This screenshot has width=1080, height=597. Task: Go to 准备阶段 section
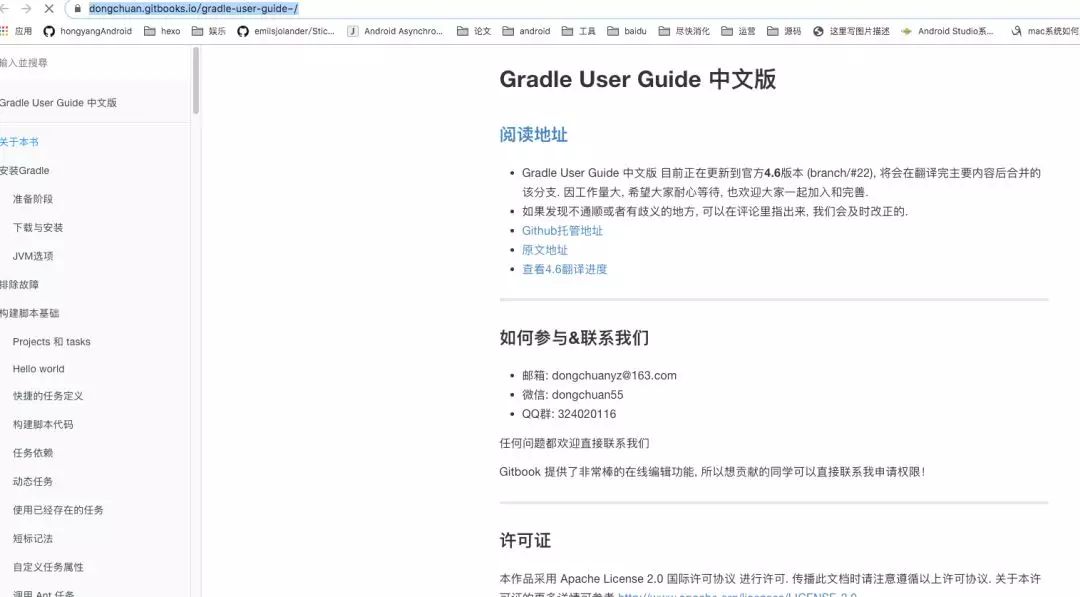32,199
